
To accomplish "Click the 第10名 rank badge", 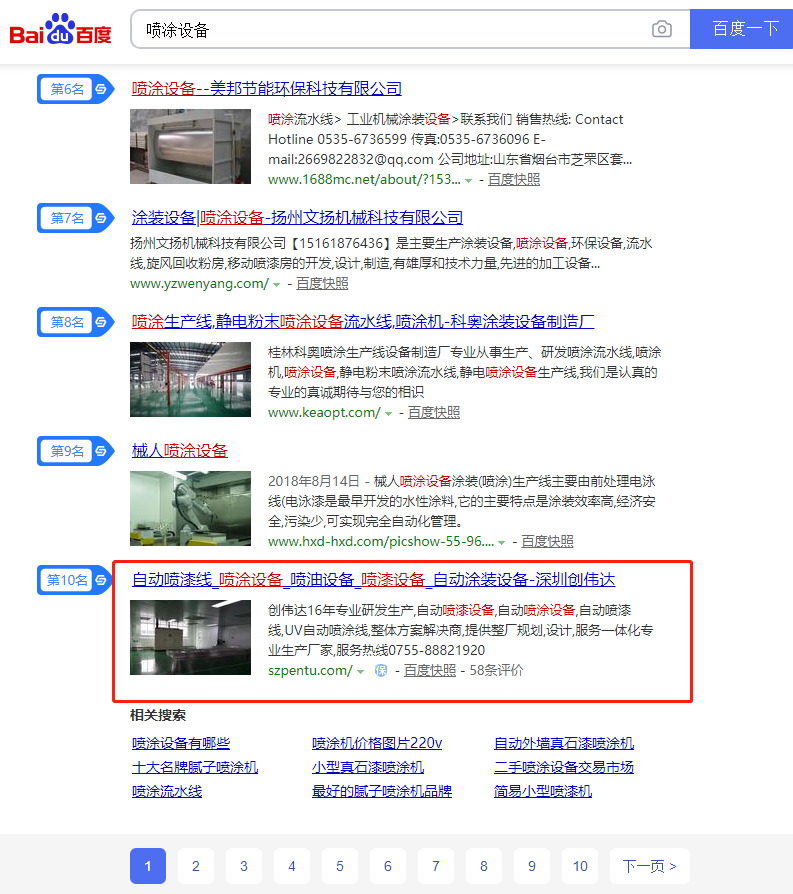I will tap(75, 580).
